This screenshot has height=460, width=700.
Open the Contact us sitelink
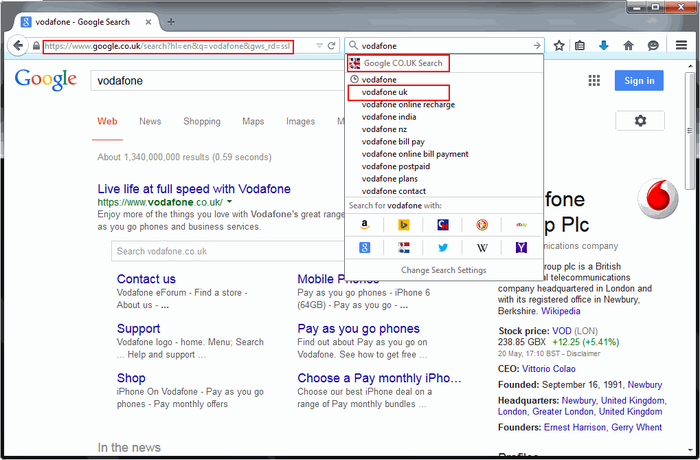tap(146, 279)
